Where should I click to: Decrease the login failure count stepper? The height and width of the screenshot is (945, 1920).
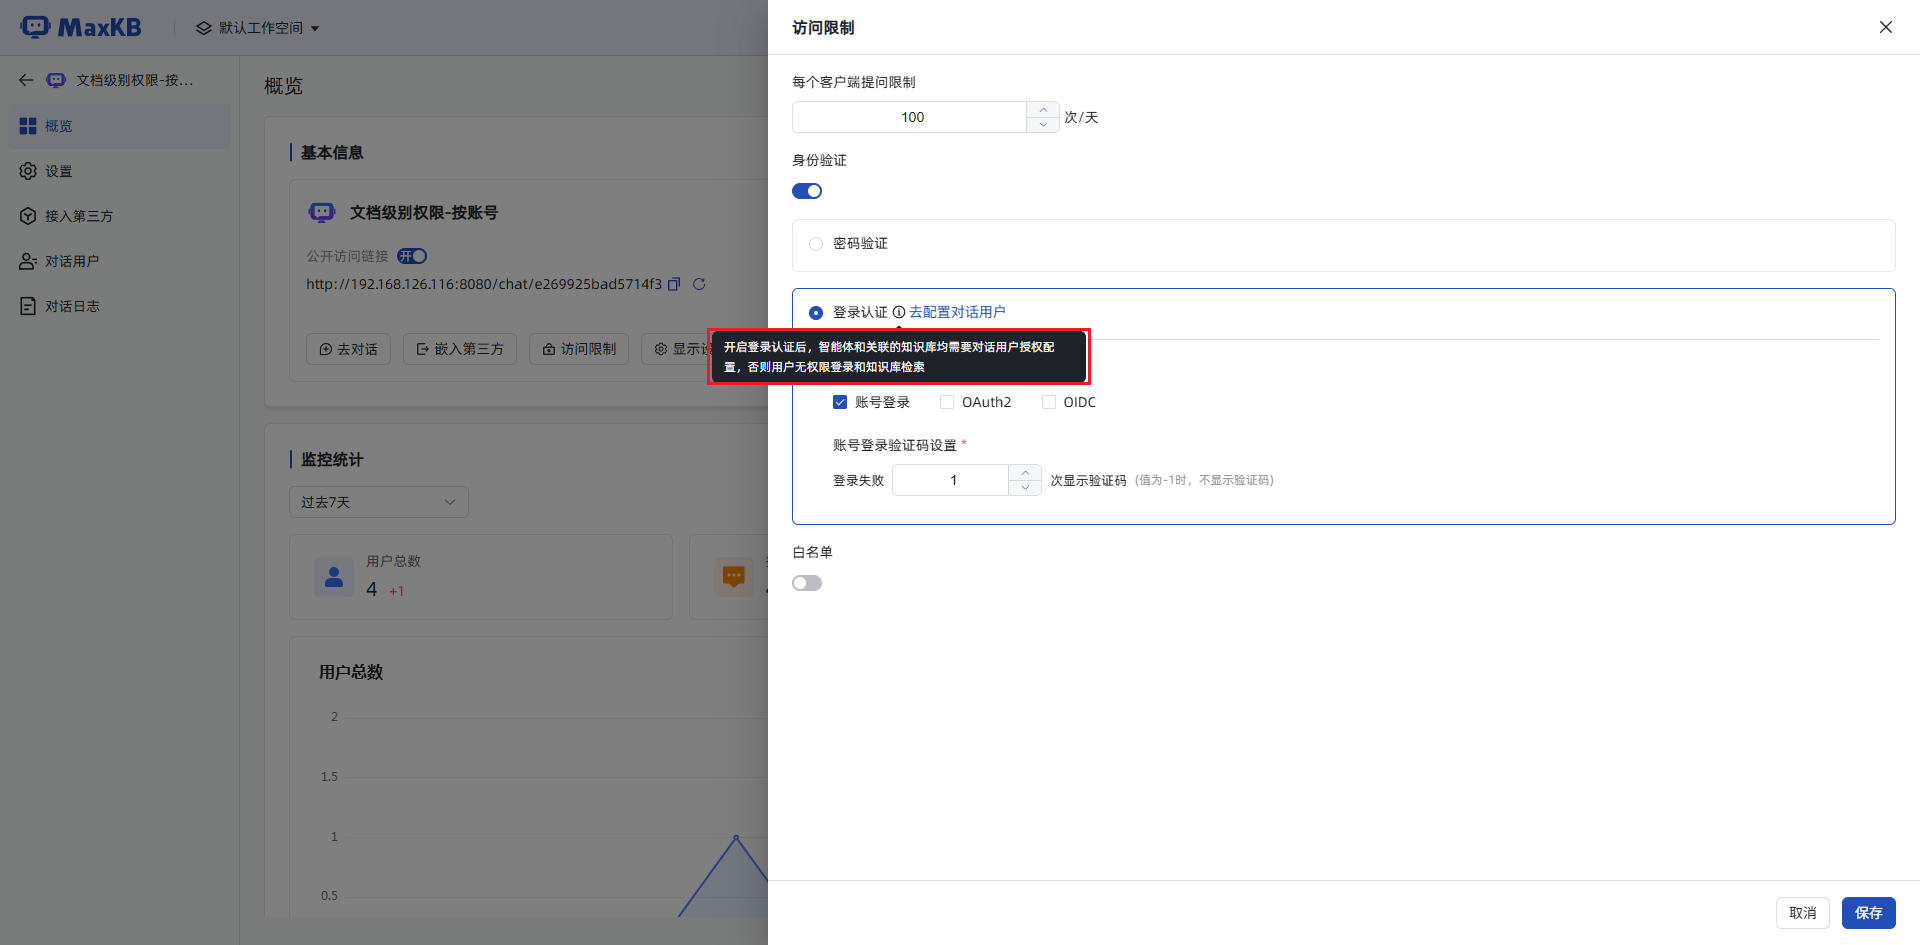coord(1025,488)
